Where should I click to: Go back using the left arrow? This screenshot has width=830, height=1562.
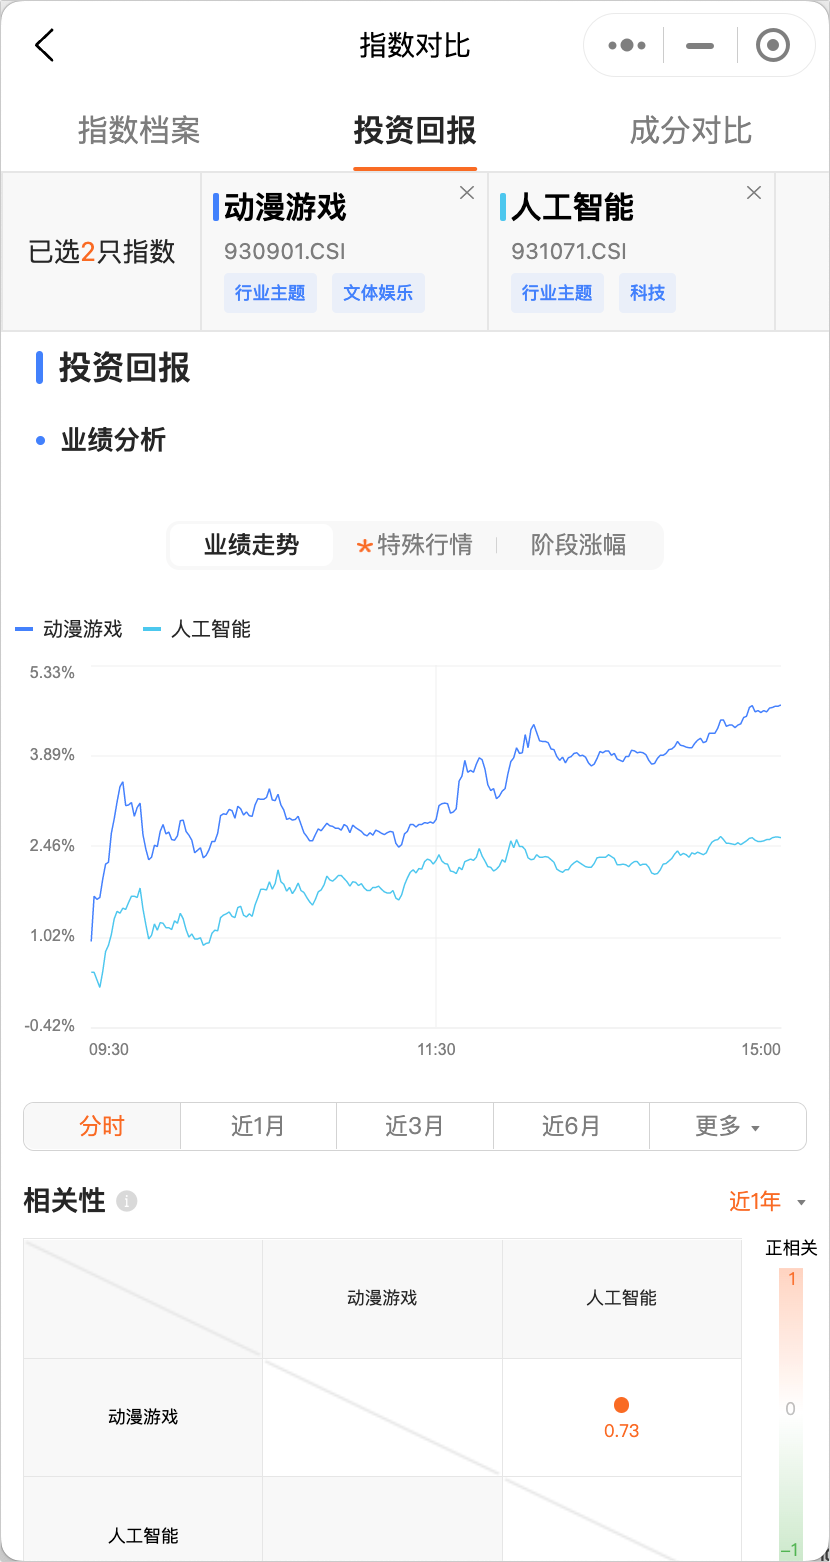(x=44, y=46)
